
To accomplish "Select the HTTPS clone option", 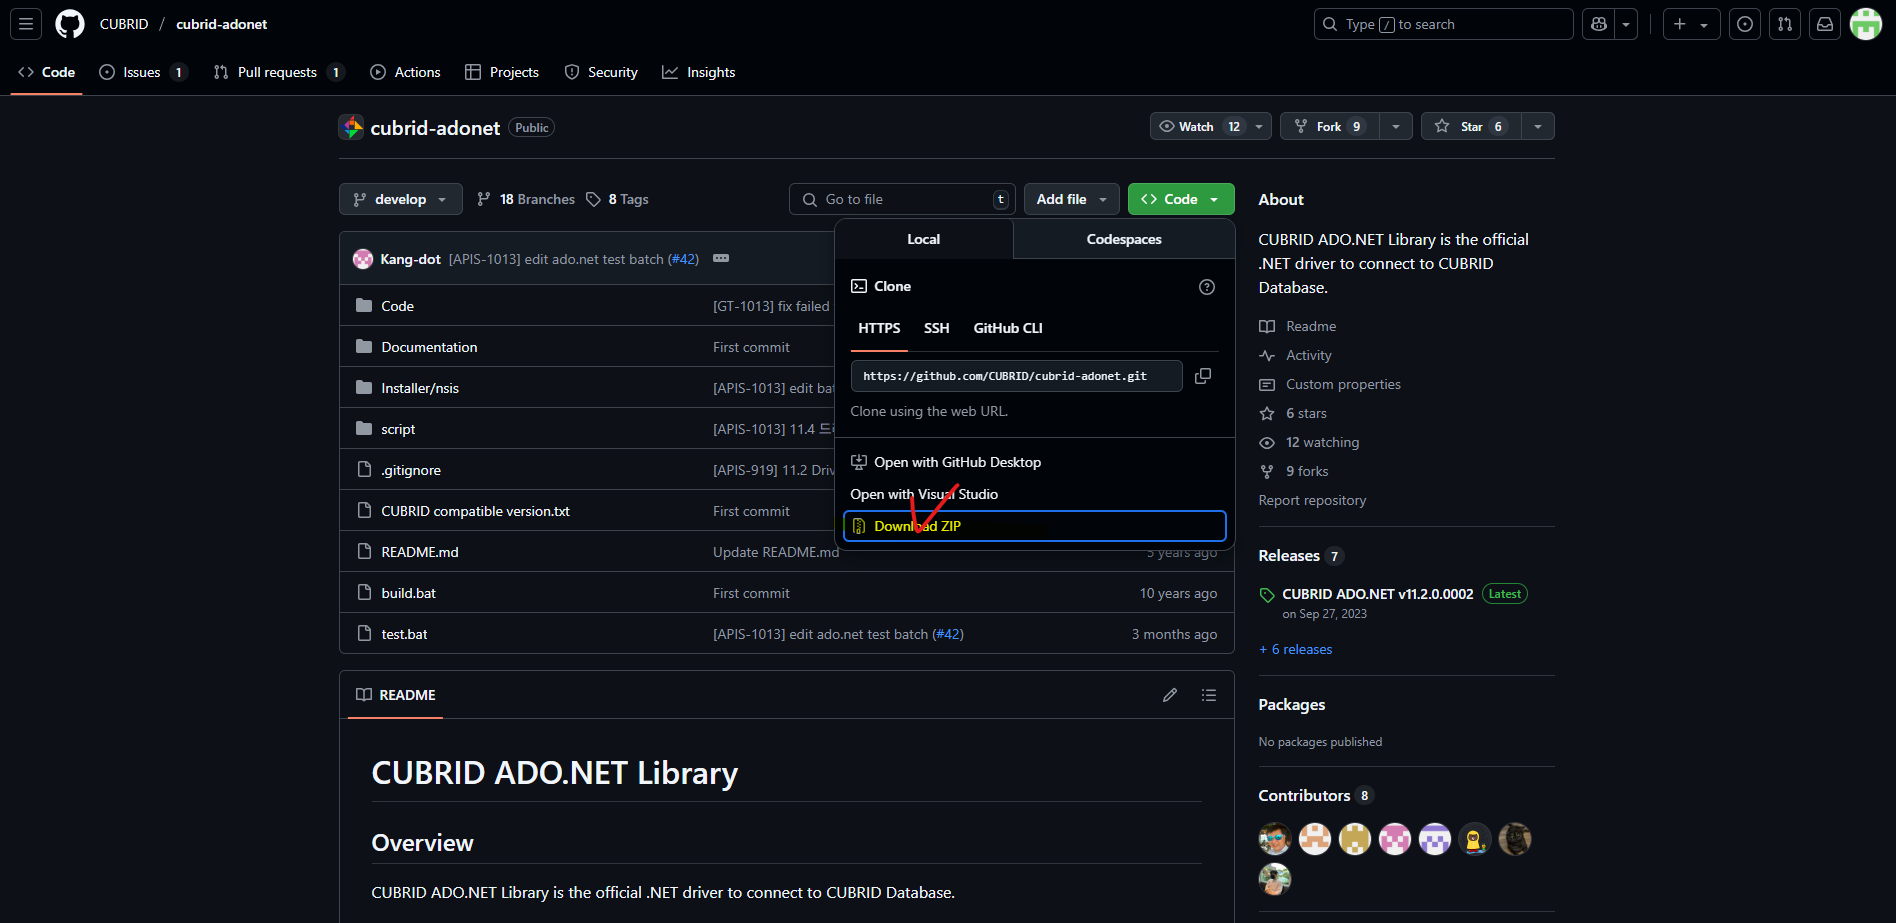I will pyautogui.click(x=879, y=328).
